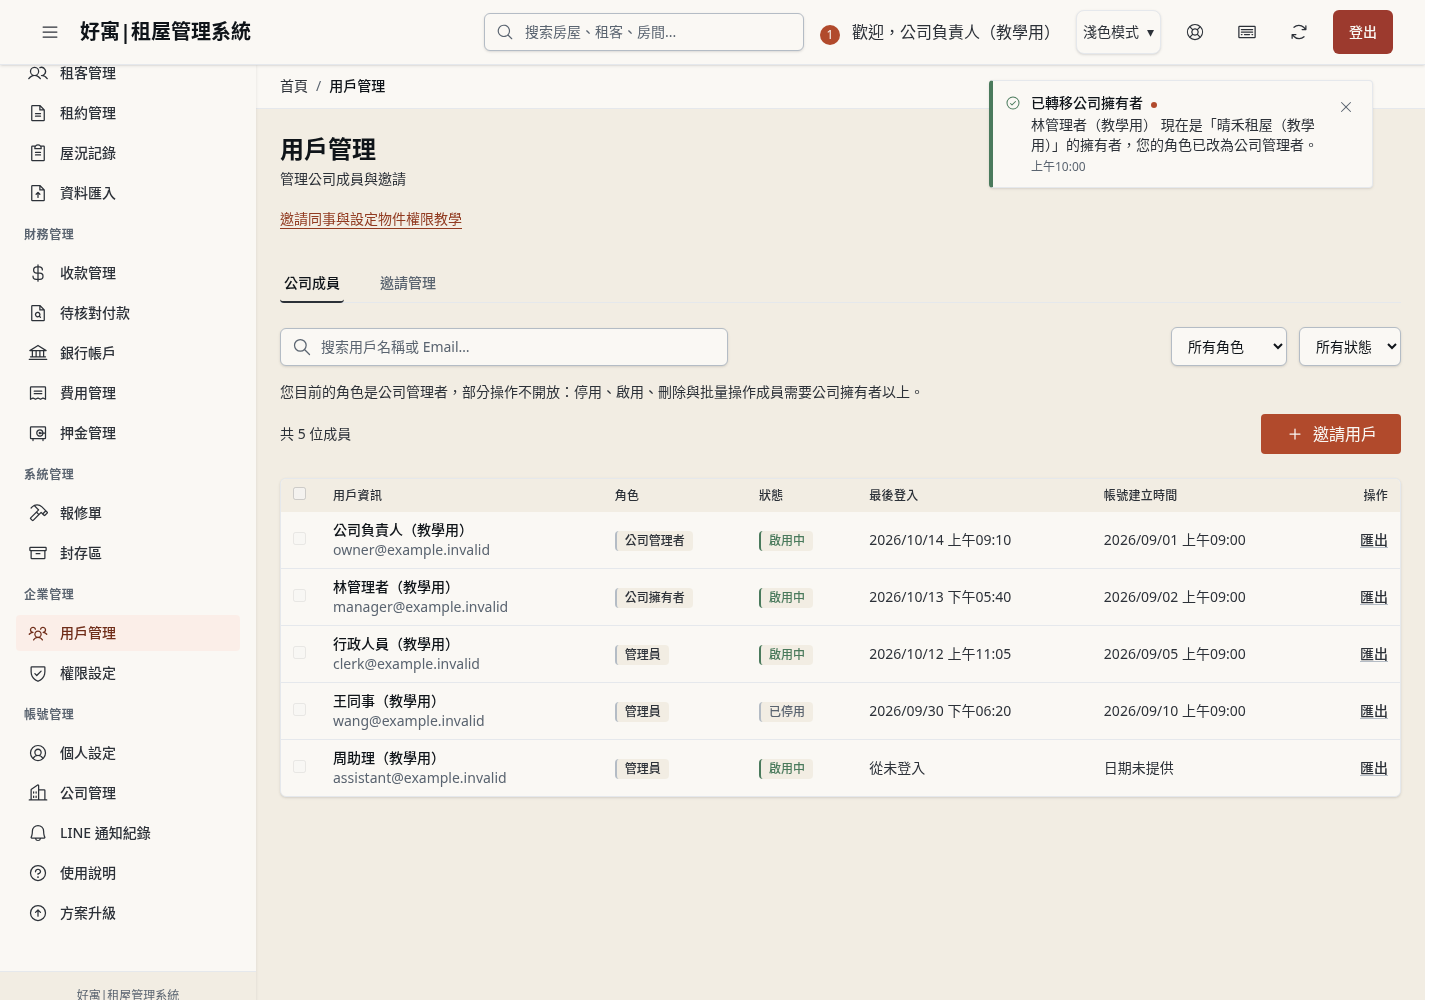This screenshot has width=1440, height=1000.
Task: Open the support lifebuoy icon in header
Action: click(1195, 32)
